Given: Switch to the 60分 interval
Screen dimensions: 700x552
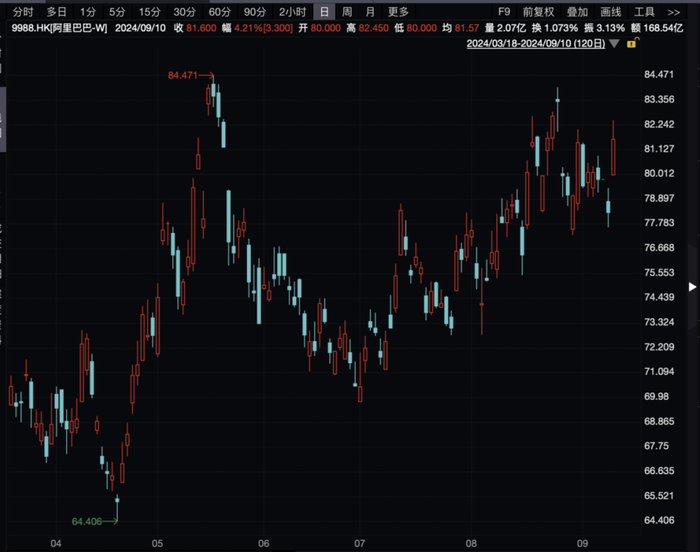Looking at the screenshot, I should 220,12.
